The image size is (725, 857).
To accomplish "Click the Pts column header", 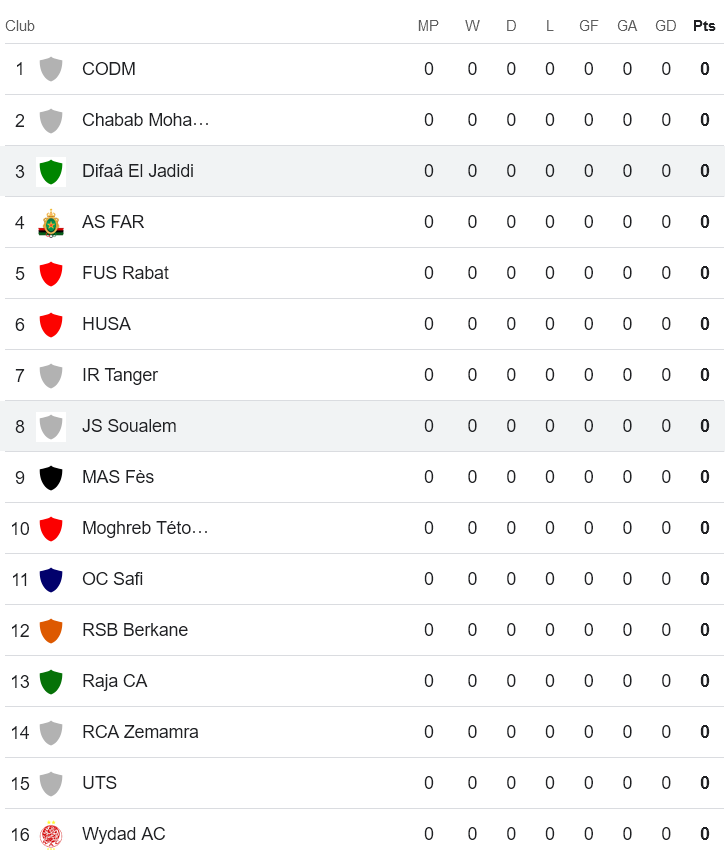I will (x=704, y=26).
